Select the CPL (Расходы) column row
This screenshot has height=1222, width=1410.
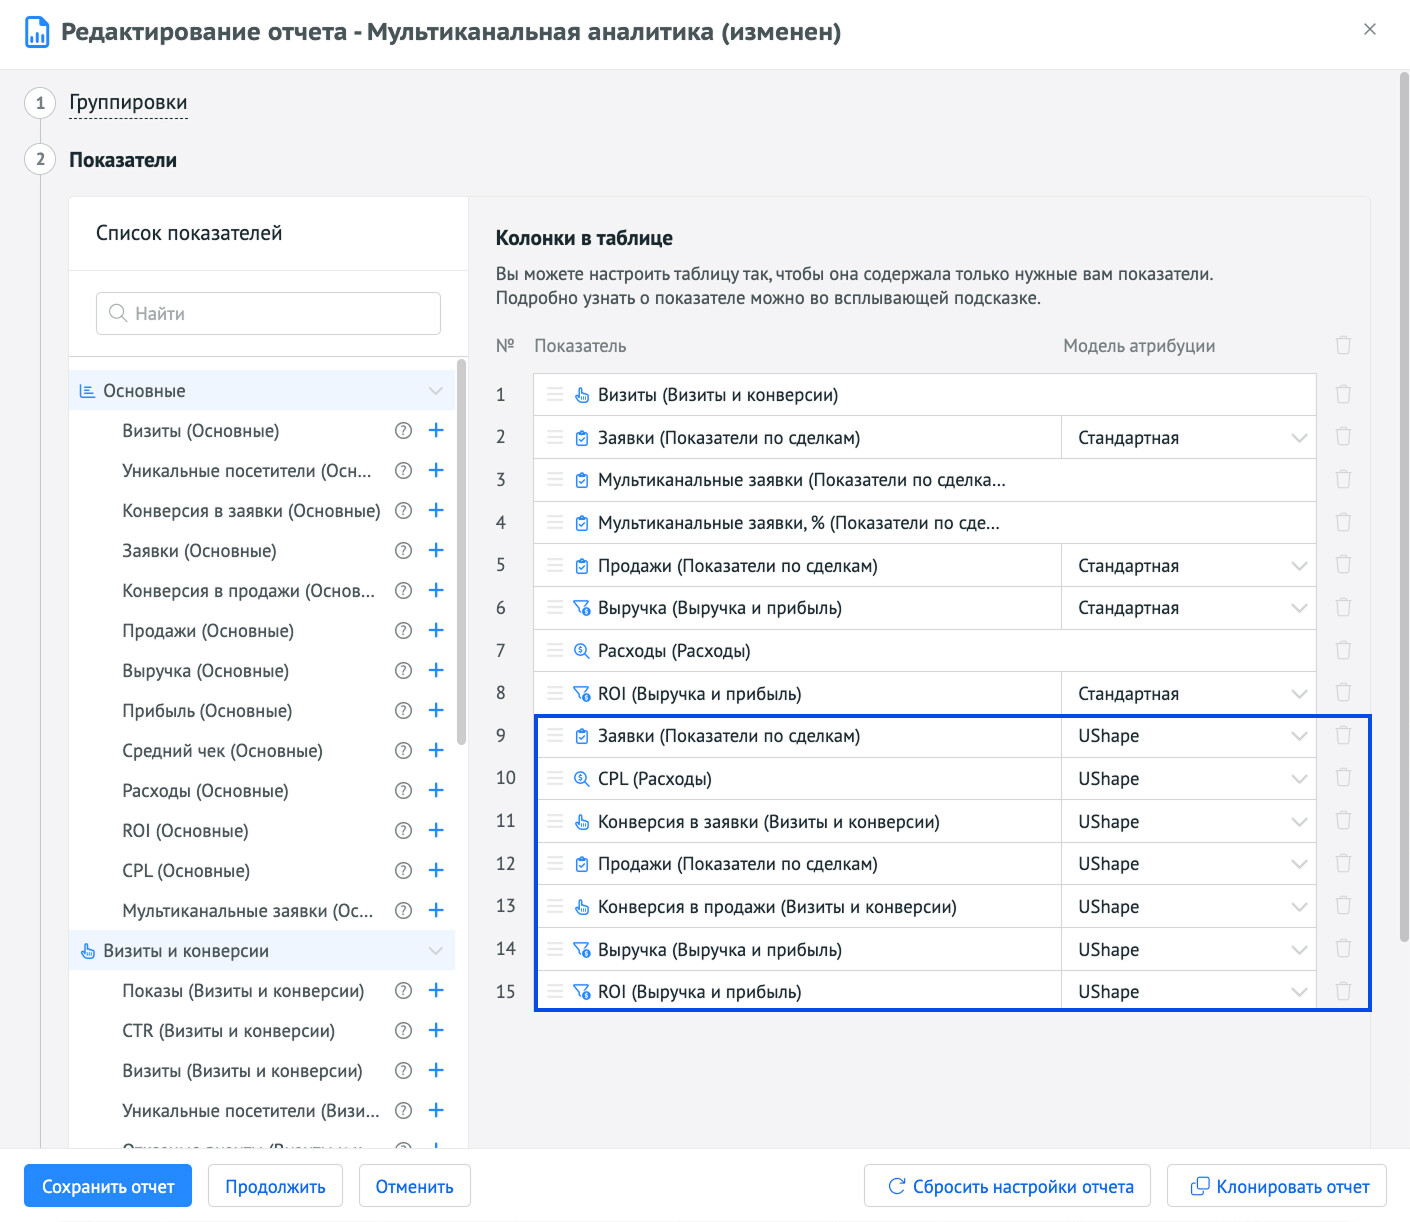pos(798,778)
